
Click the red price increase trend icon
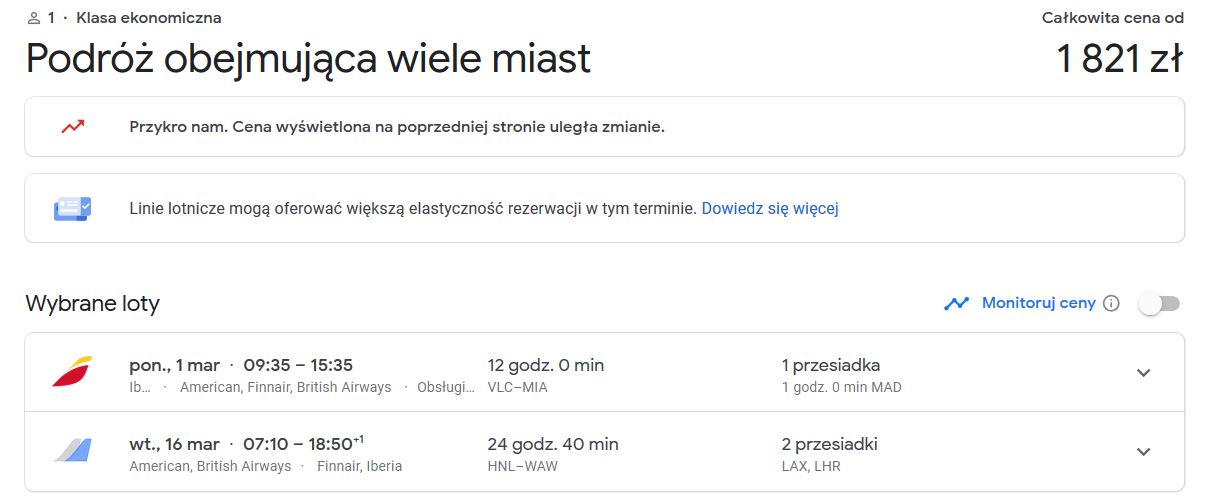72,127
